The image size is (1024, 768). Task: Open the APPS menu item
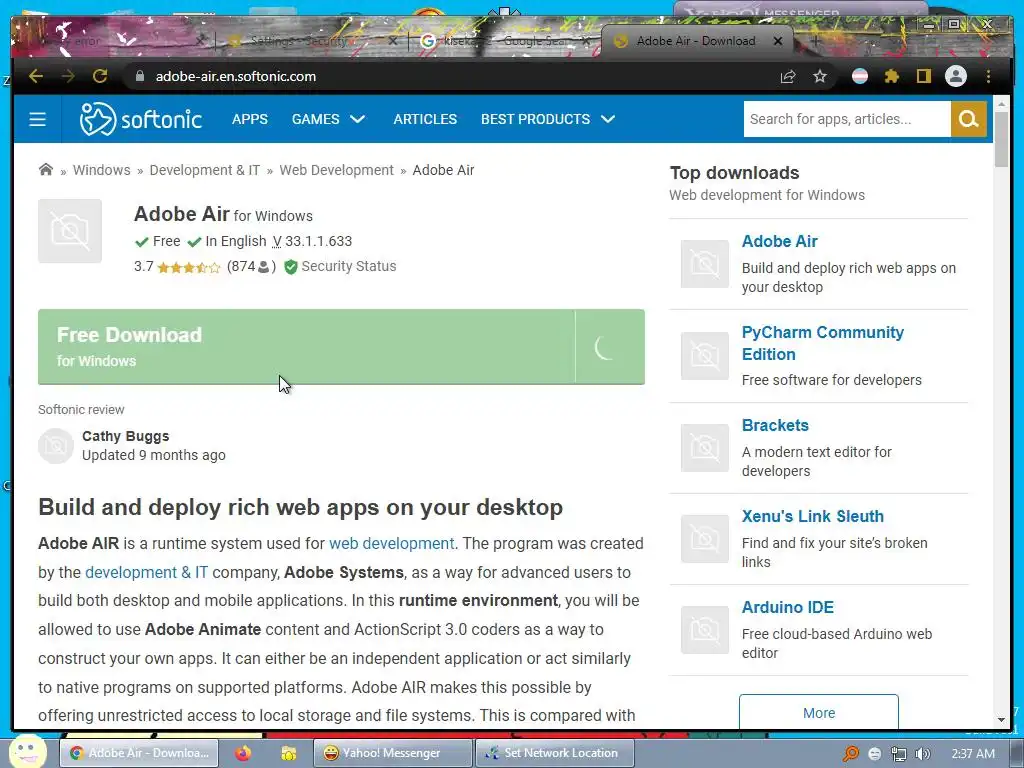249,119
